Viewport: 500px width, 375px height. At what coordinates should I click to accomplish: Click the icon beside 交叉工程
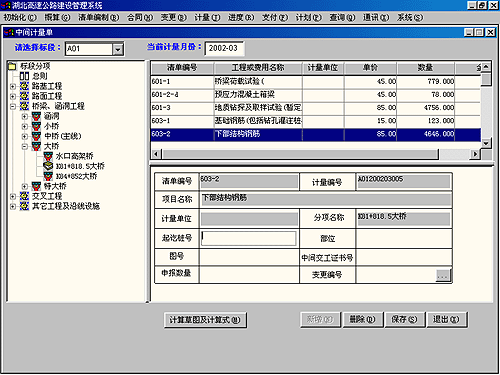click(24, 196)
